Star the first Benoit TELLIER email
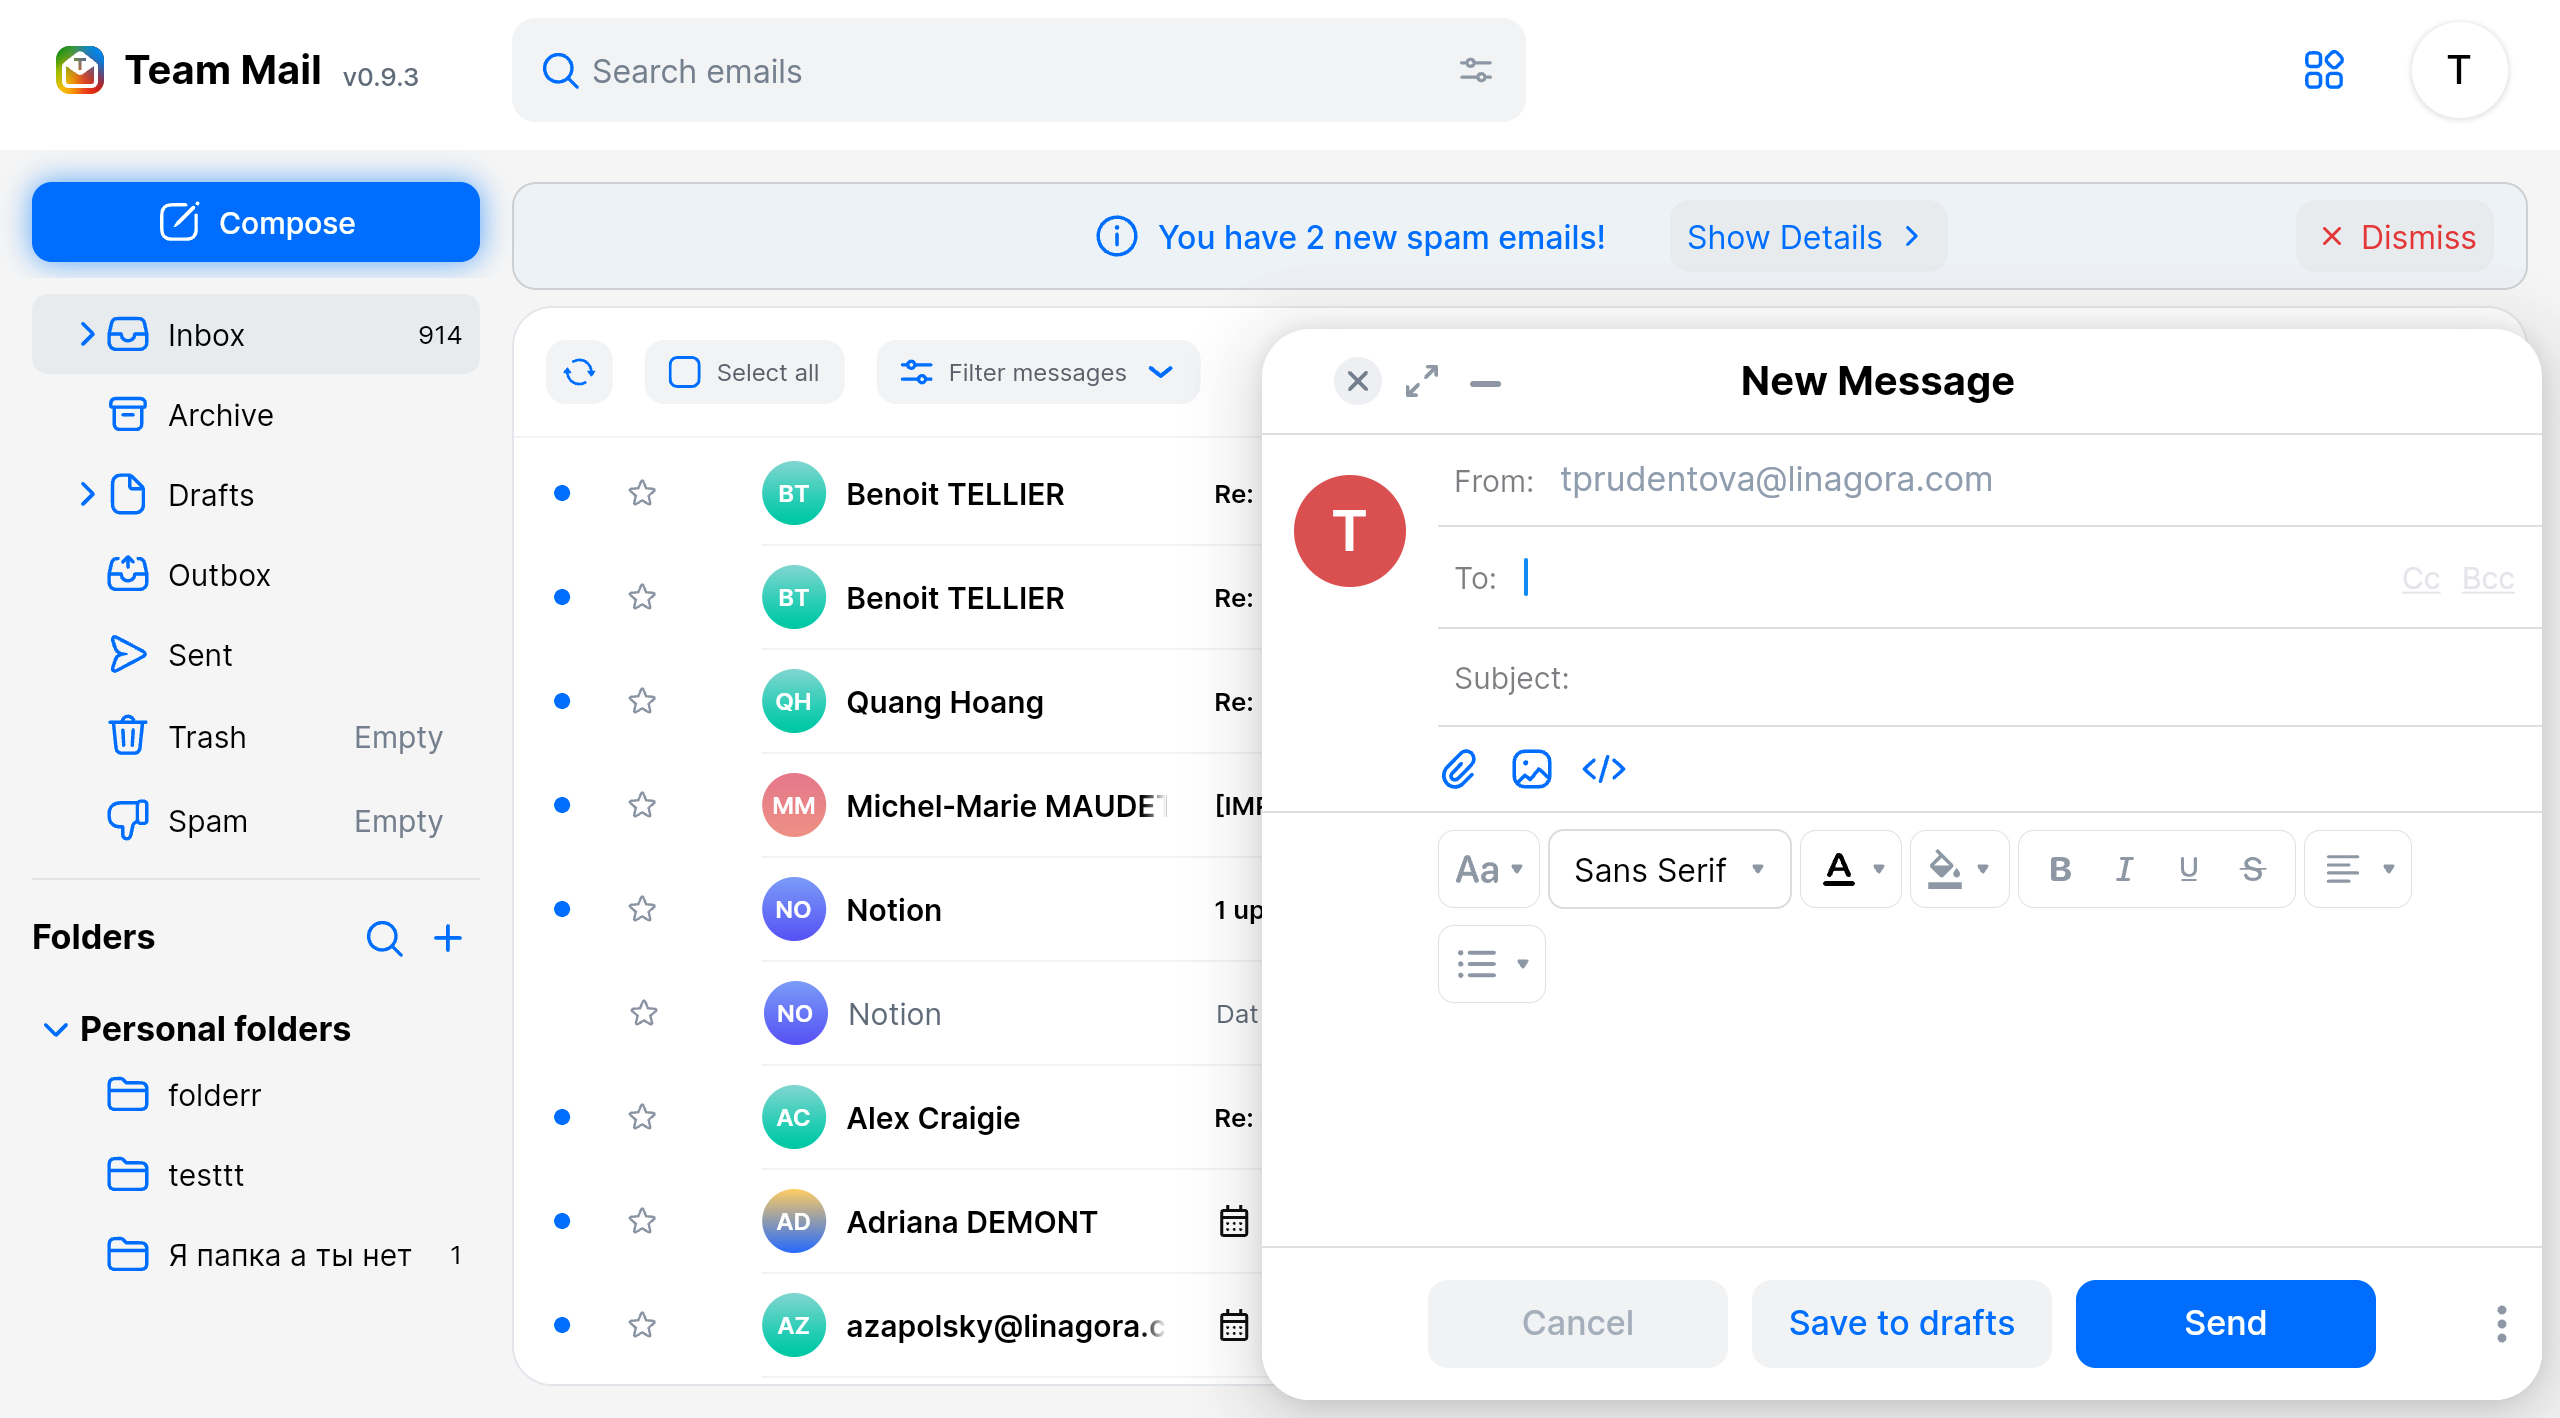 (x=641, y=493)
